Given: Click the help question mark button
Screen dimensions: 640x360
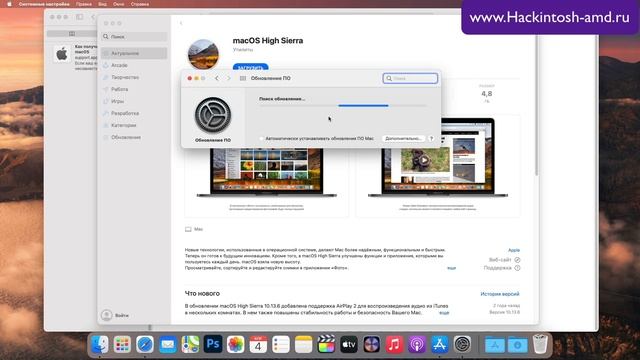Looking at the screenshot, I should tap(431, 139).
